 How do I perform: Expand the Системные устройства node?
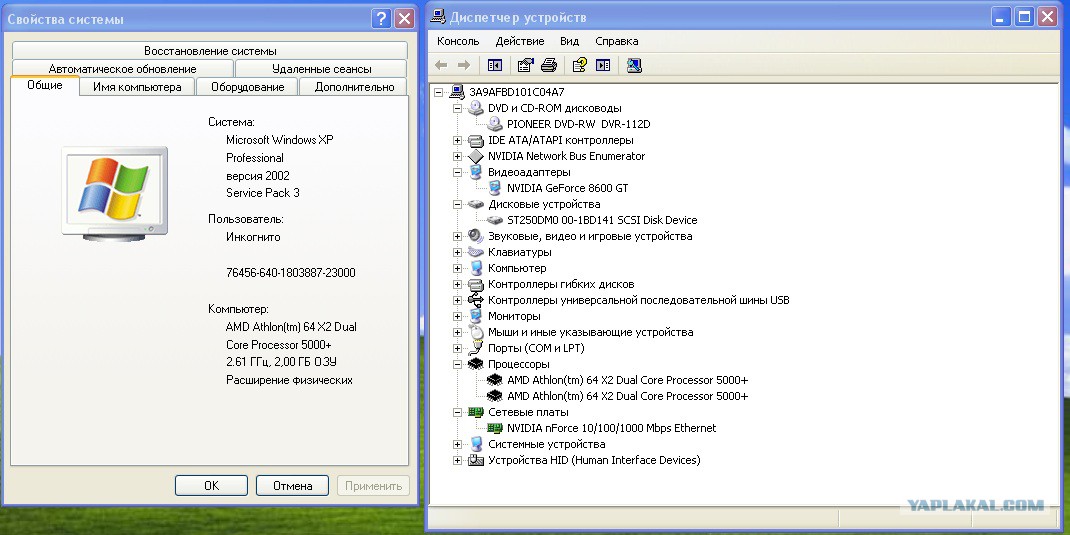tap(457, 444)
